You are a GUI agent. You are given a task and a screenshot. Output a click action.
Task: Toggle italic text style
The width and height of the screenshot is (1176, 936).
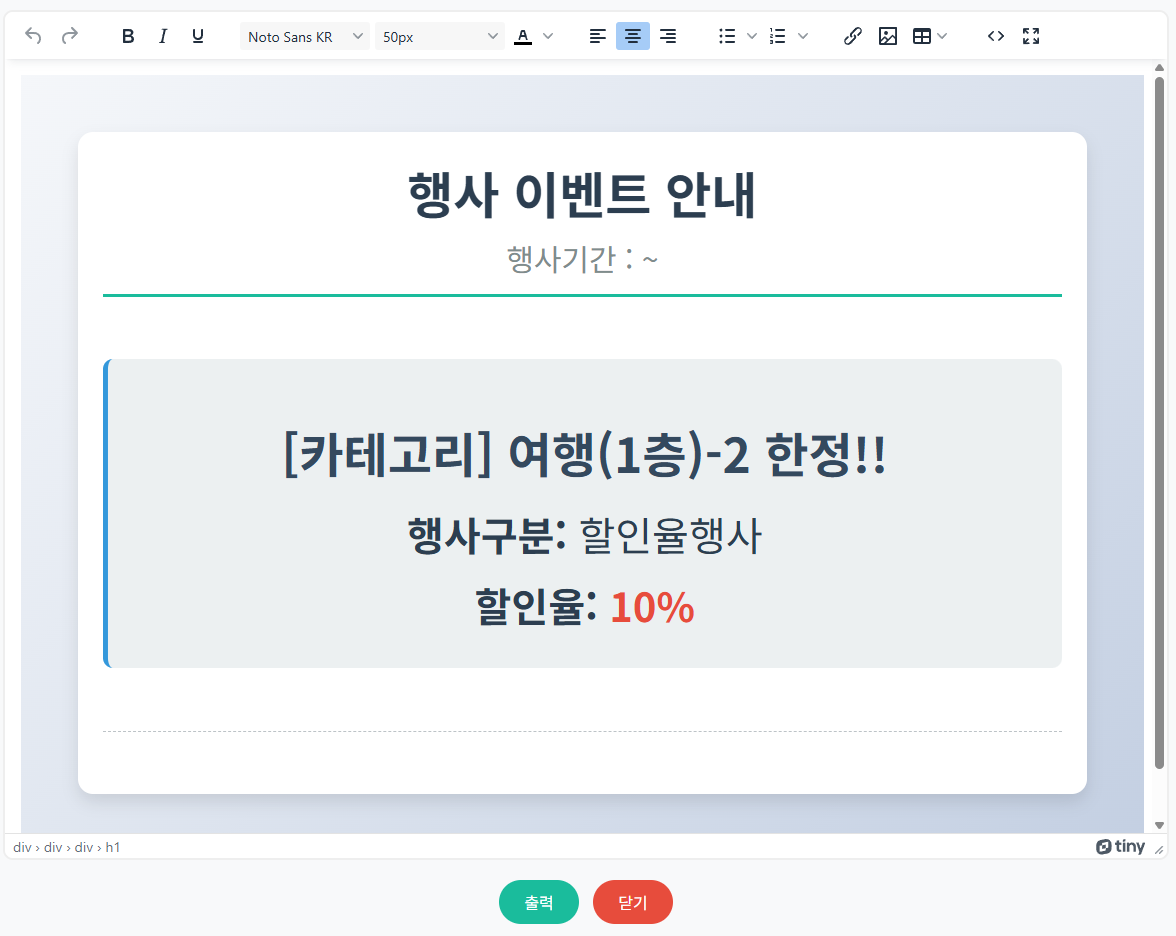(163, 36)
